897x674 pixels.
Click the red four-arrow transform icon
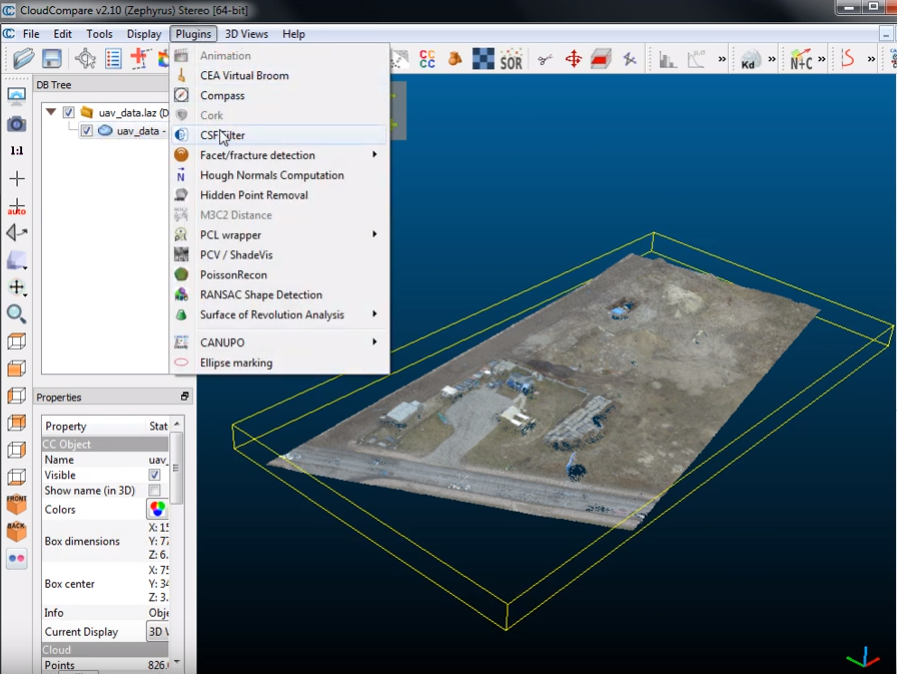(x=573, y=59)
